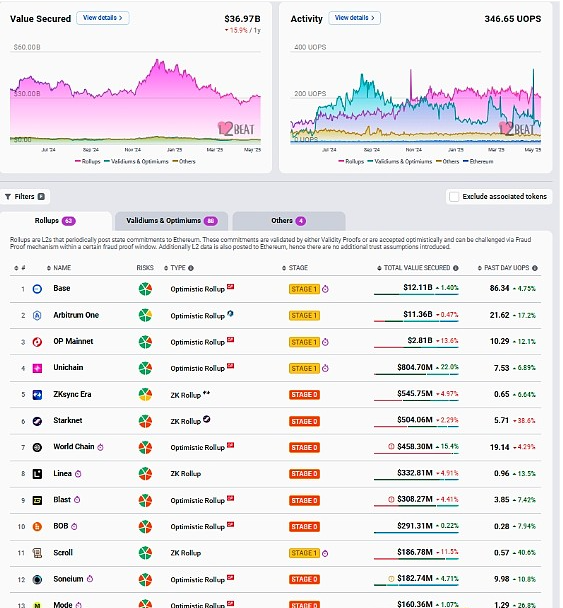Open Value Secured View details link

[x=103, y=18]
